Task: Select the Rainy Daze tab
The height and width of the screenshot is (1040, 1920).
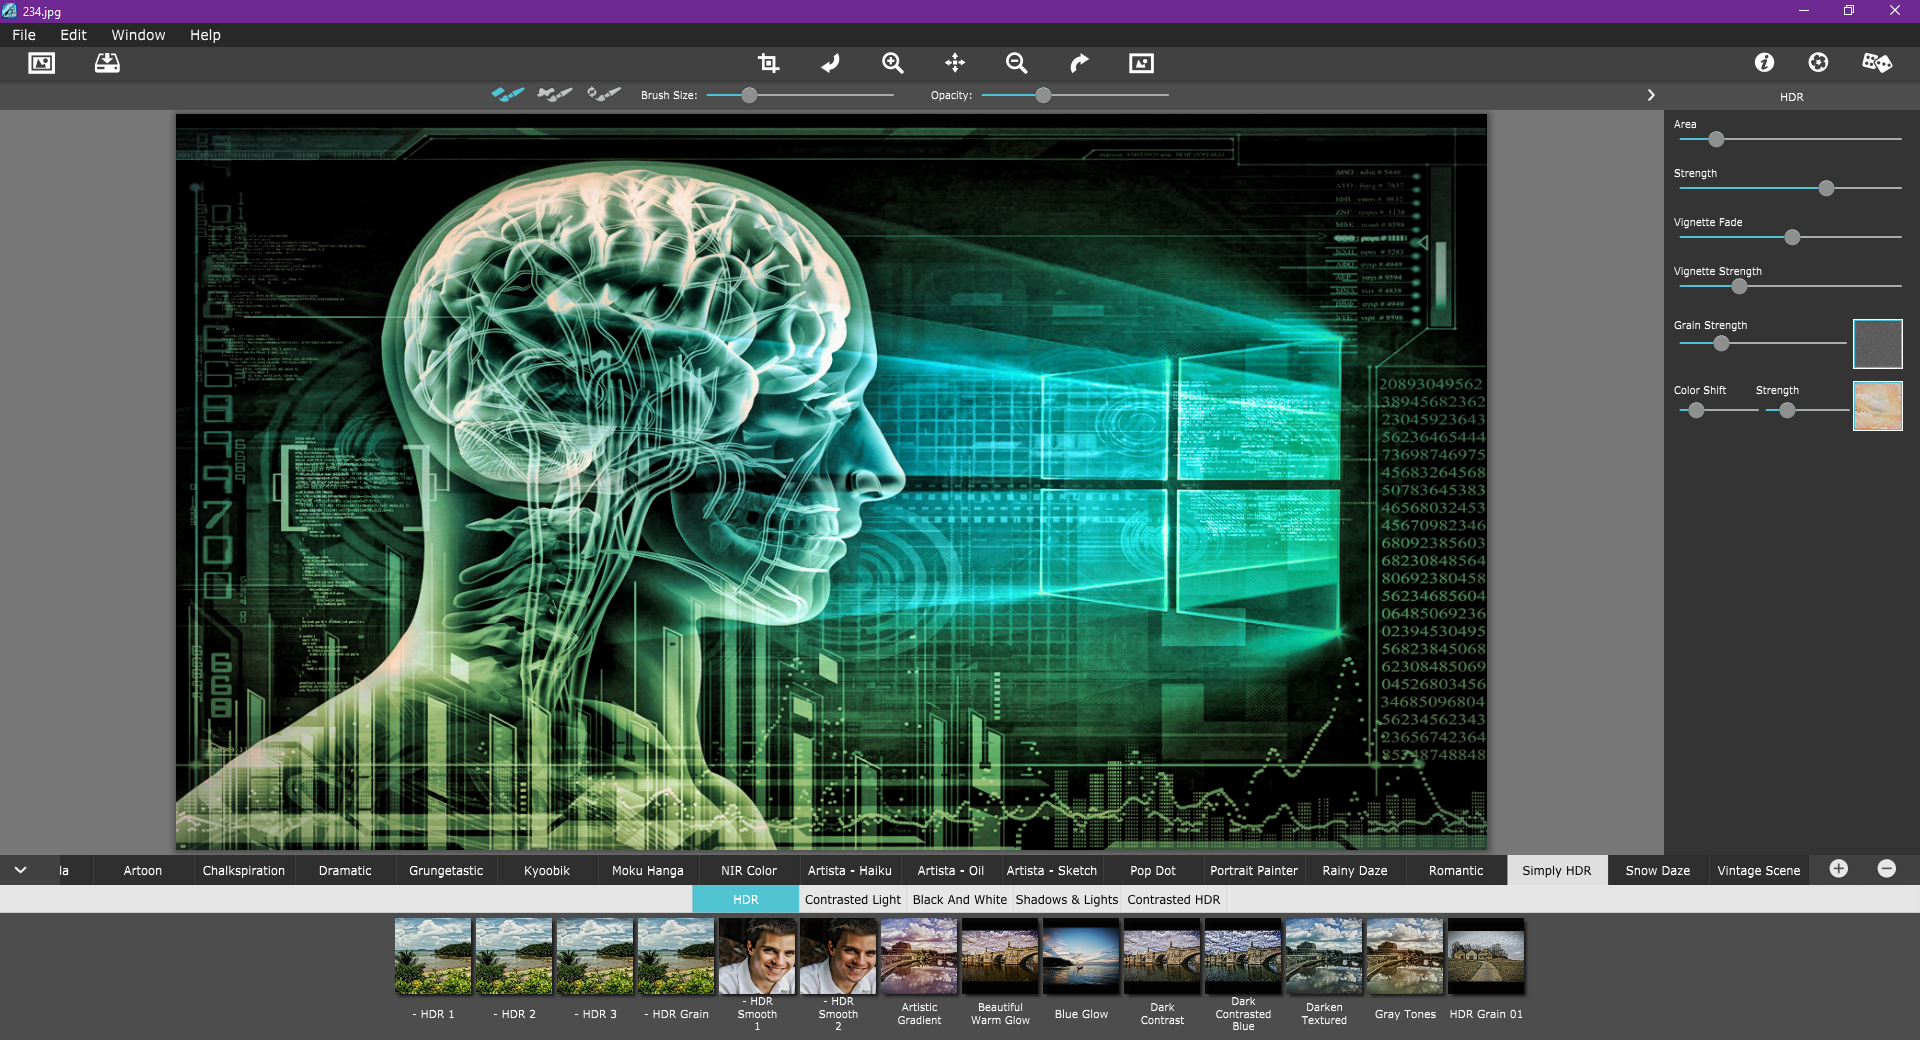Action: [x=1355, y=870]
